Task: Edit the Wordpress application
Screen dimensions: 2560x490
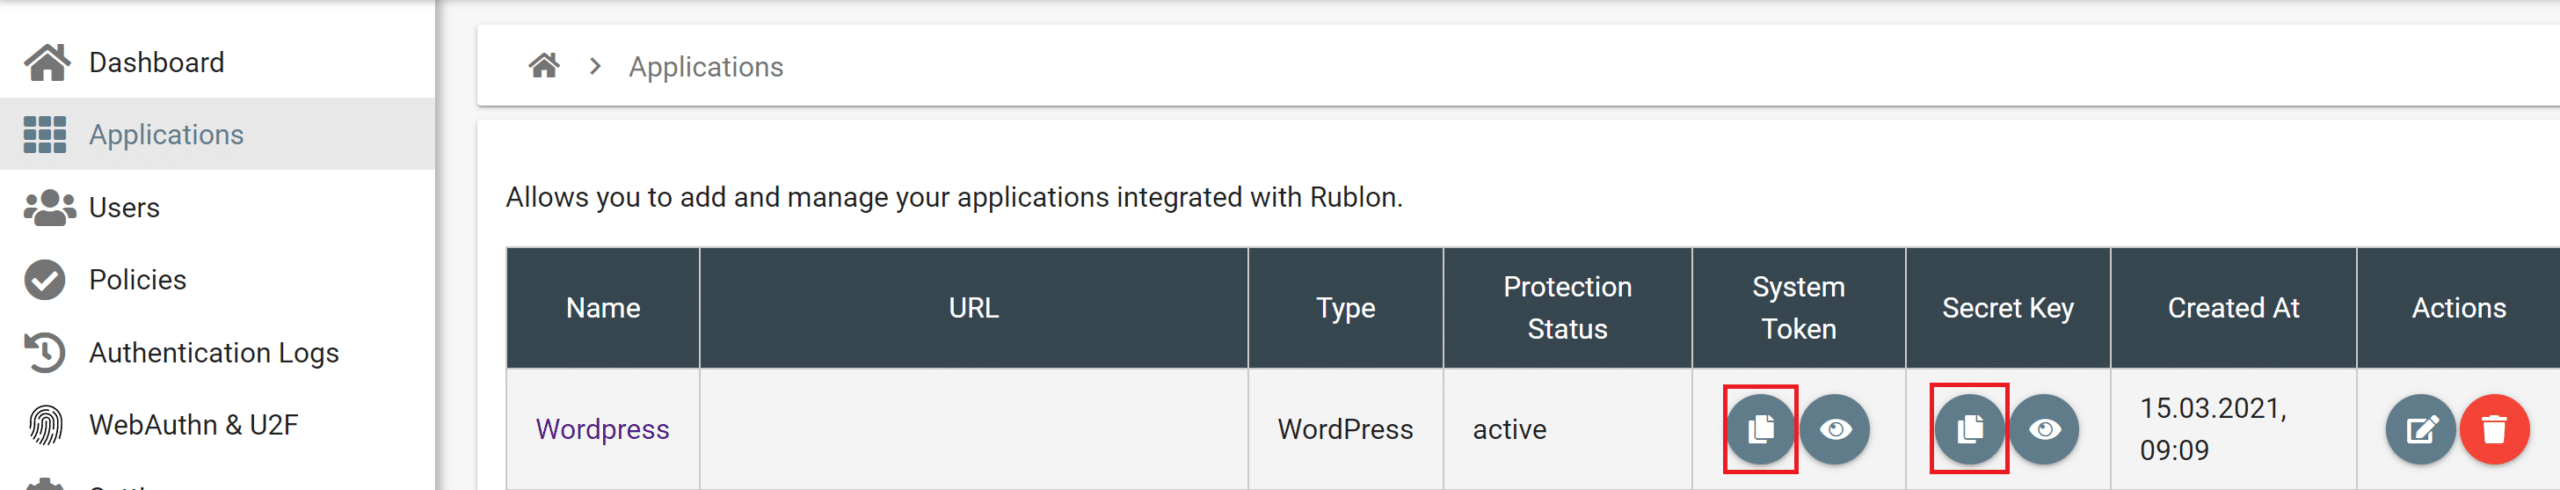Action: pos(2420,429)
